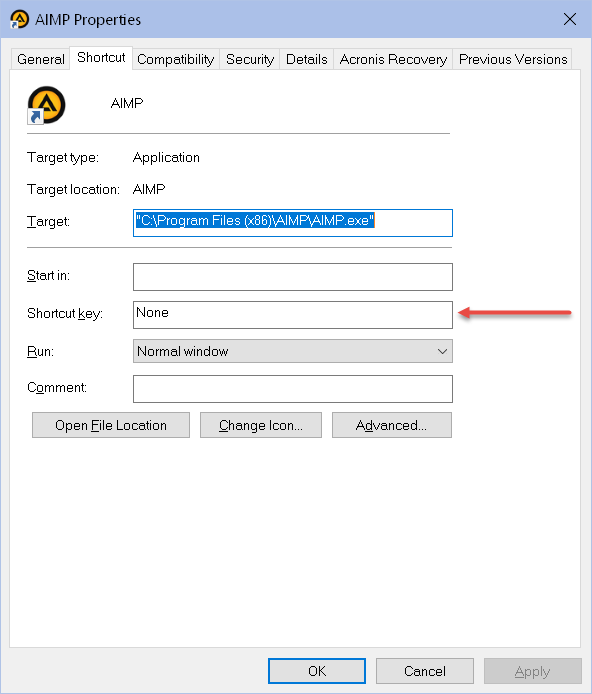This screenshot has height=694, width=592.
Task: Click the Advanced button
Action: [x=392, y=425]
